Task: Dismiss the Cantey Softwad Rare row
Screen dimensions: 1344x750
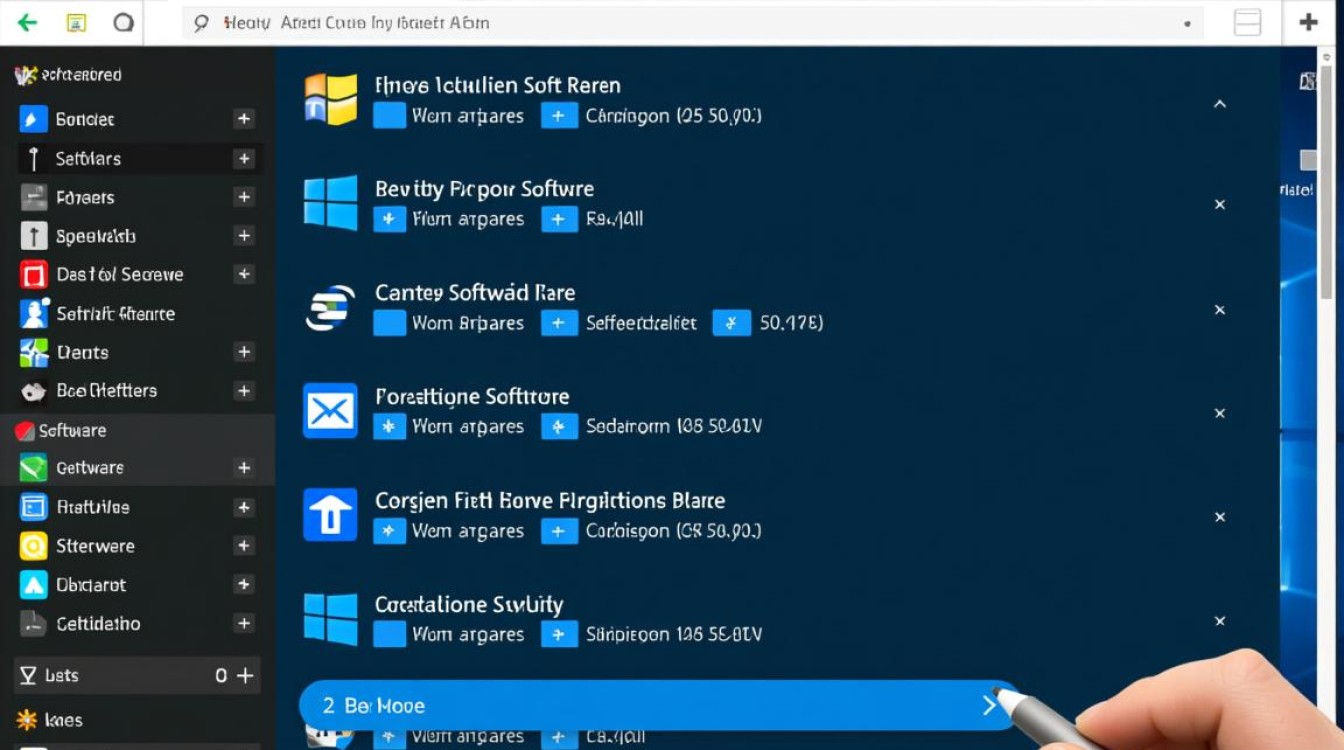Action: pos(1219,310)
